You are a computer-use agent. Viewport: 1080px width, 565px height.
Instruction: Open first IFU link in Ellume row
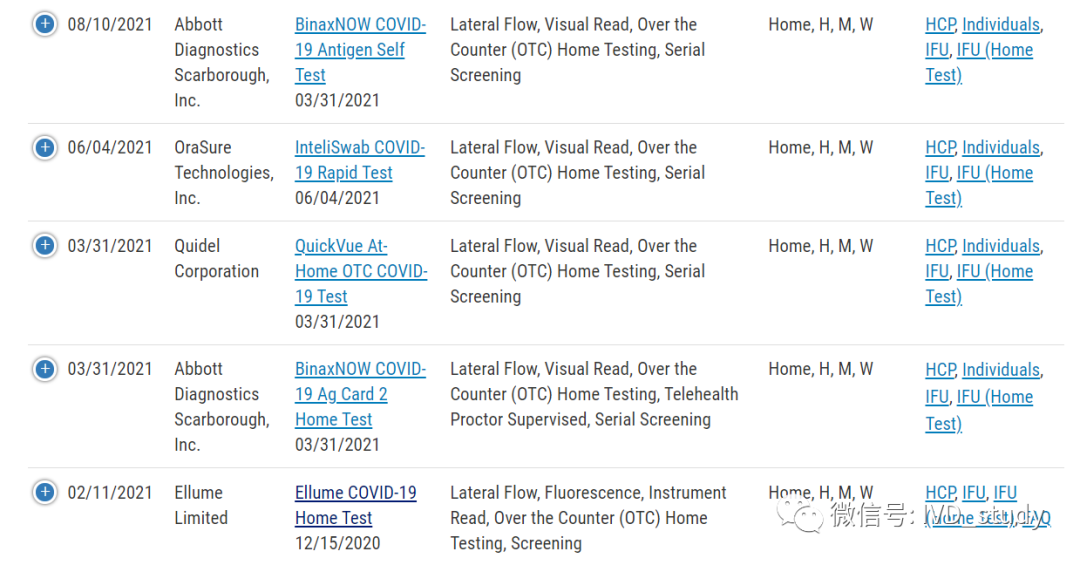pyautogui.click(x=973, y=493)
